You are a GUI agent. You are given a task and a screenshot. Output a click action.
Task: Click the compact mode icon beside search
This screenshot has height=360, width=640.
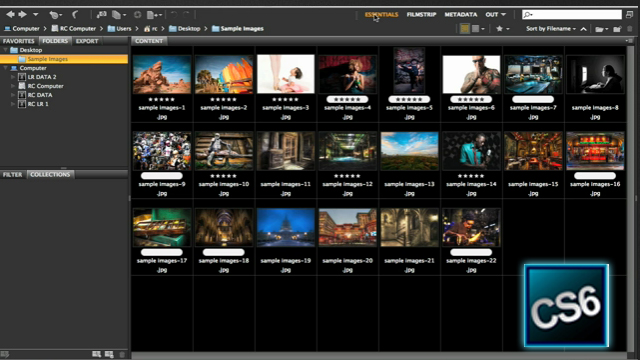[629, 15]
